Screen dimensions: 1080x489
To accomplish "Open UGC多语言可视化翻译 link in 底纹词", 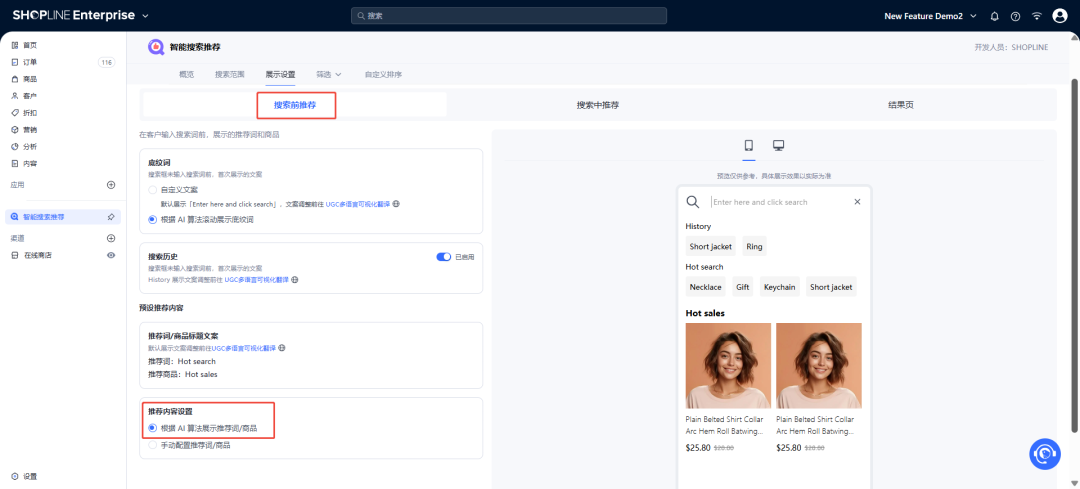I will (x=358, y=205).
